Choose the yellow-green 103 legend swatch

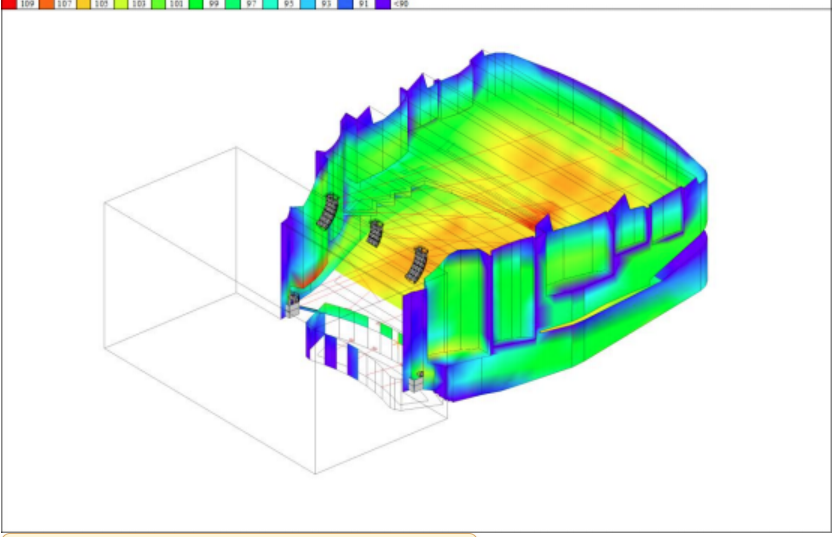tap(120, 4)
